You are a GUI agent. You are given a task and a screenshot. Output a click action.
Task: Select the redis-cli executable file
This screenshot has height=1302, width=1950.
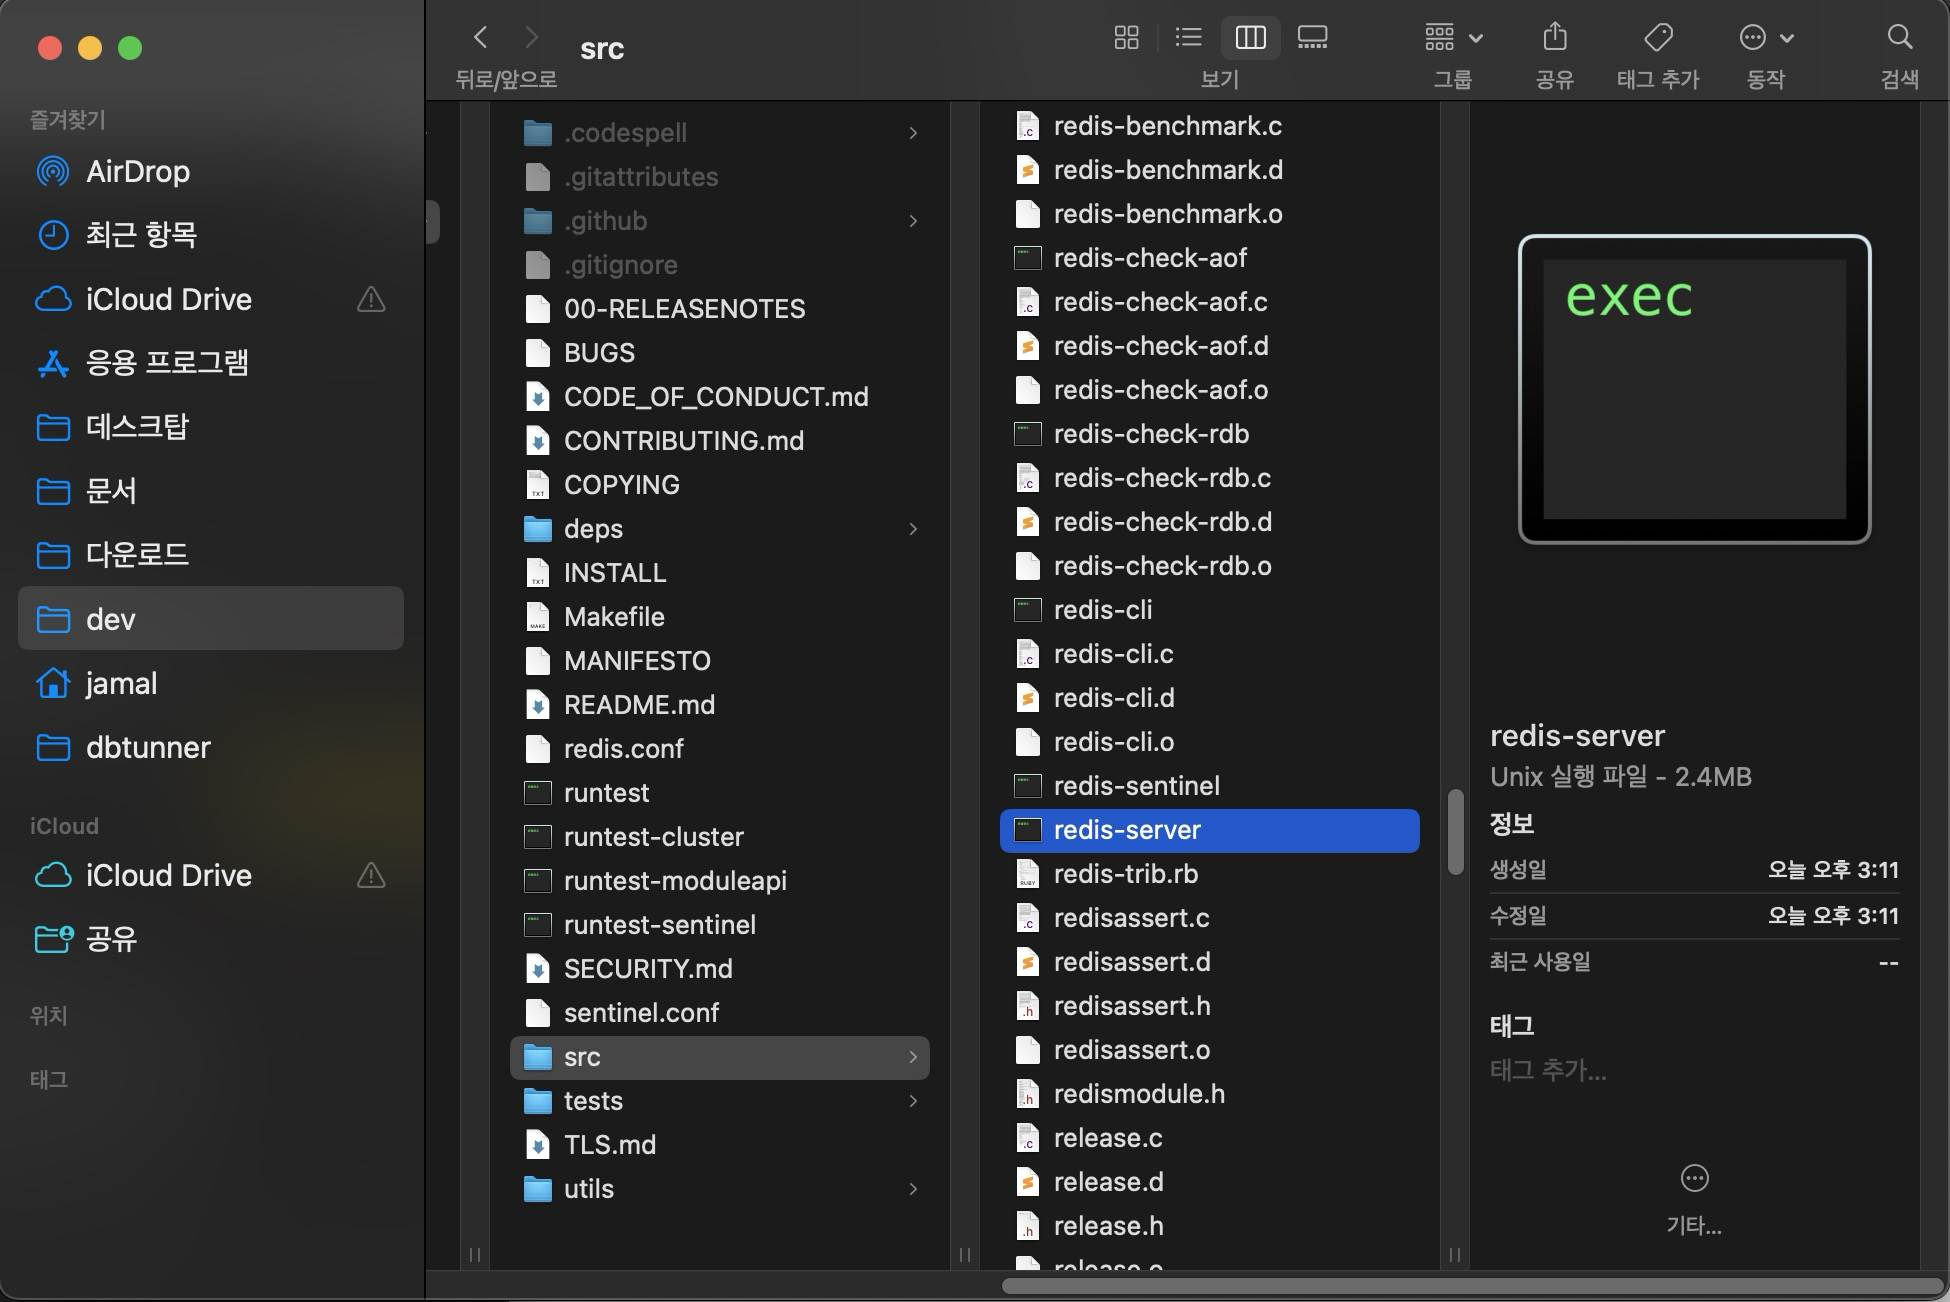(1102, 610)
